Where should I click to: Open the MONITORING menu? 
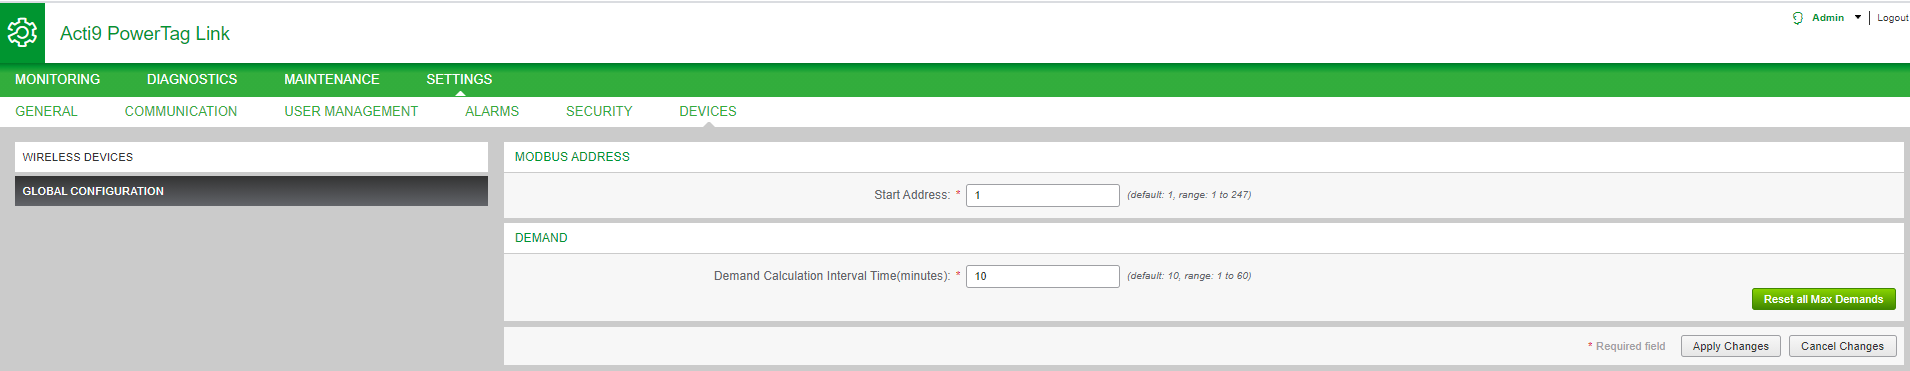point(58,79)
